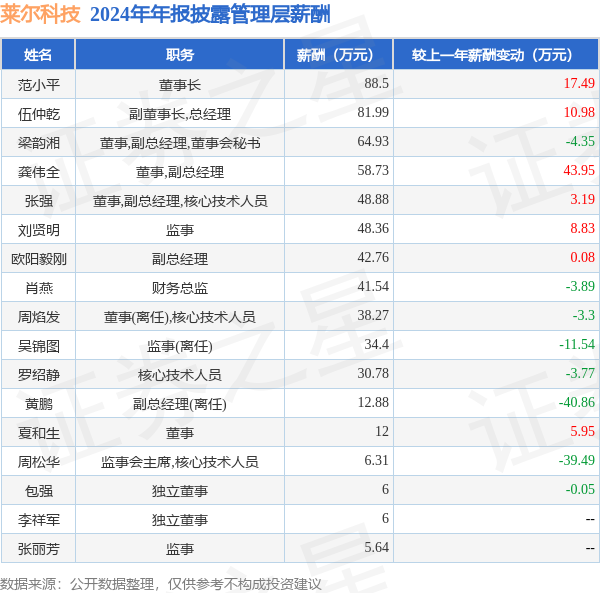Select the name cell 夏和生
This screenshot has height=593, width=600.
pyautogui.click(x=39, y=433)
